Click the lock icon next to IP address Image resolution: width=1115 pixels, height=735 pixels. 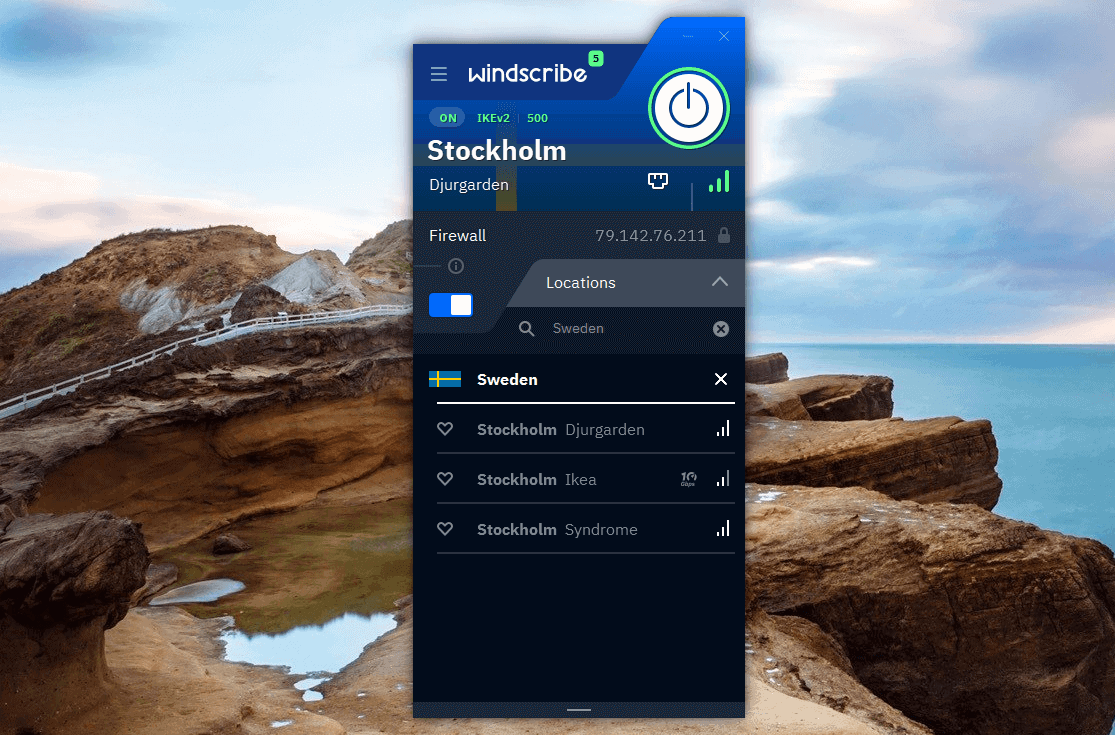tap(724, 235)
